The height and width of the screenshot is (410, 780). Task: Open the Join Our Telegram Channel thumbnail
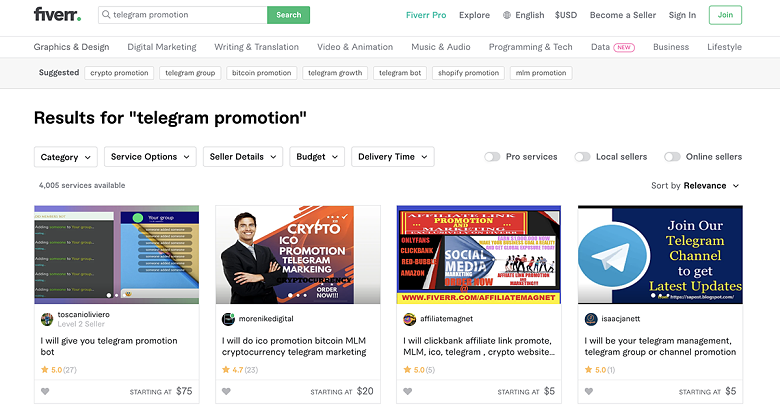coord(660,255)
